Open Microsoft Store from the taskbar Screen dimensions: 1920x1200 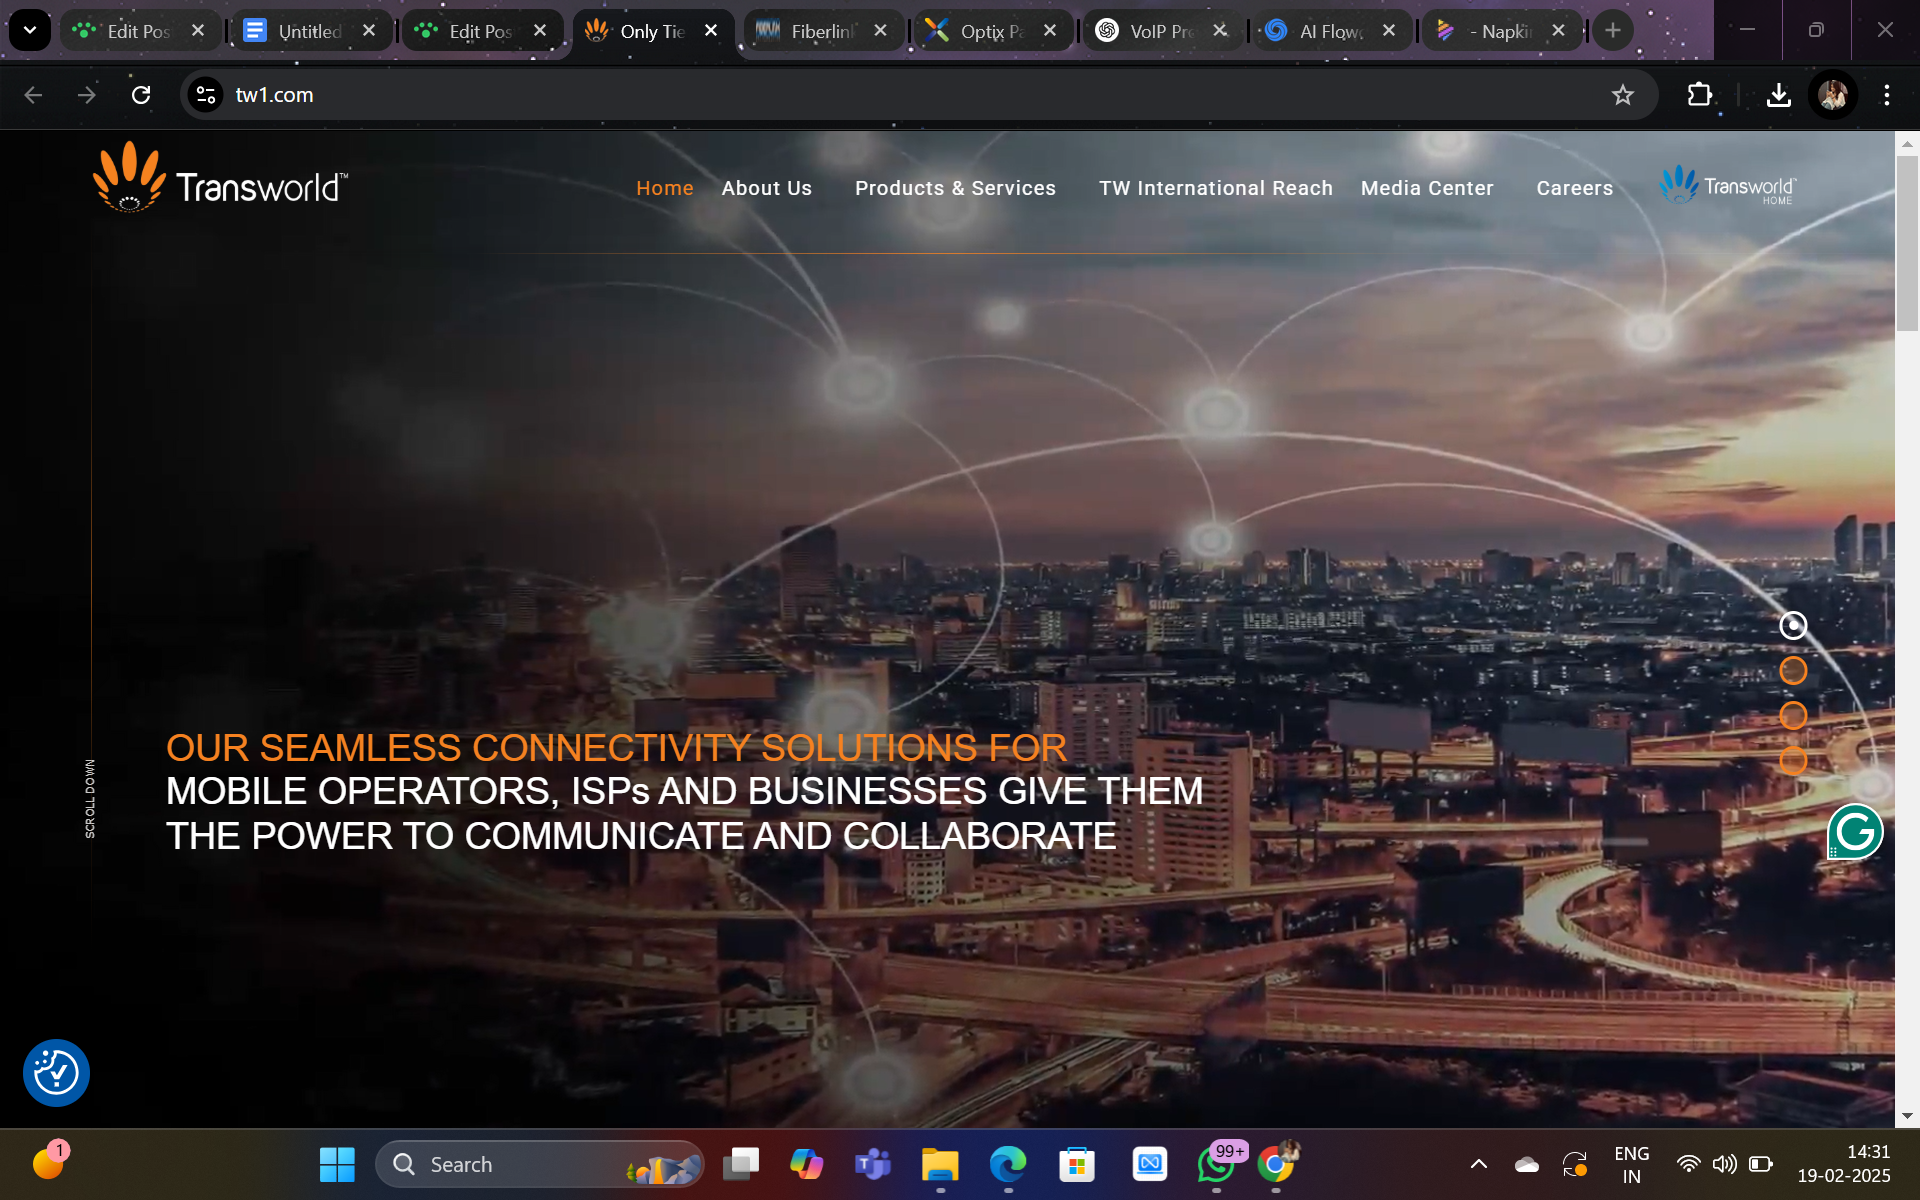tap(1077, 1164)
